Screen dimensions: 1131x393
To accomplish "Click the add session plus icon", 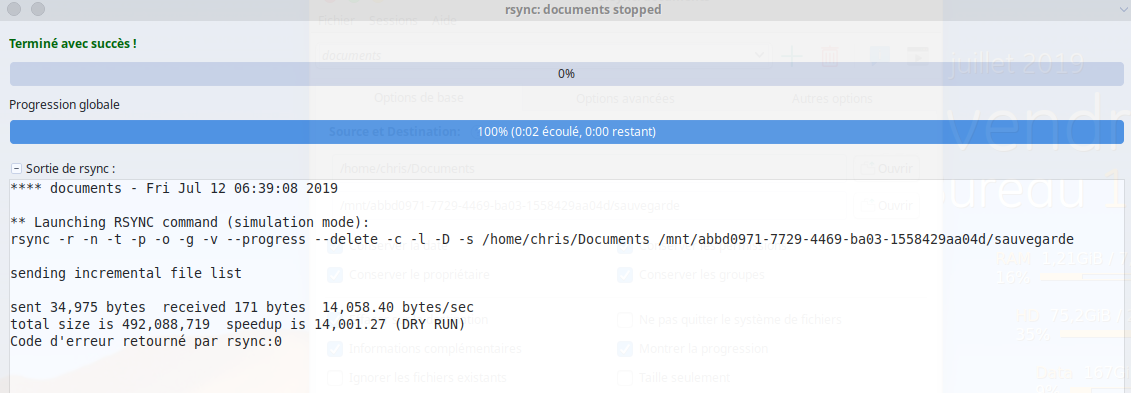I will 792,56.
